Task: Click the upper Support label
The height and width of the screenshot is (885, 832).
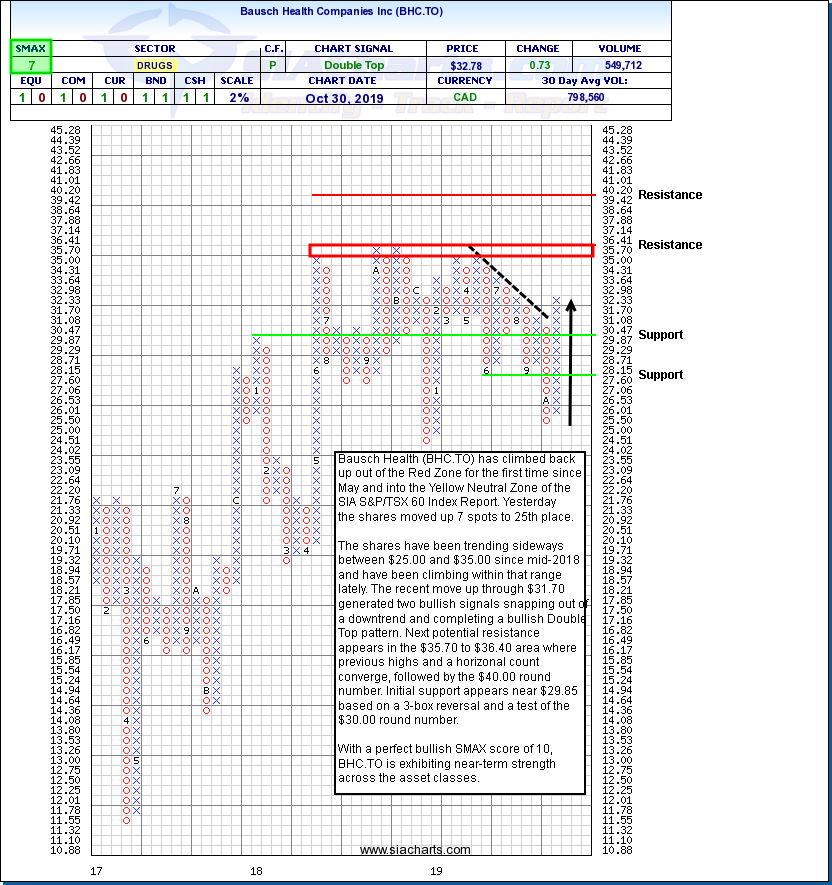Action: 661,335
